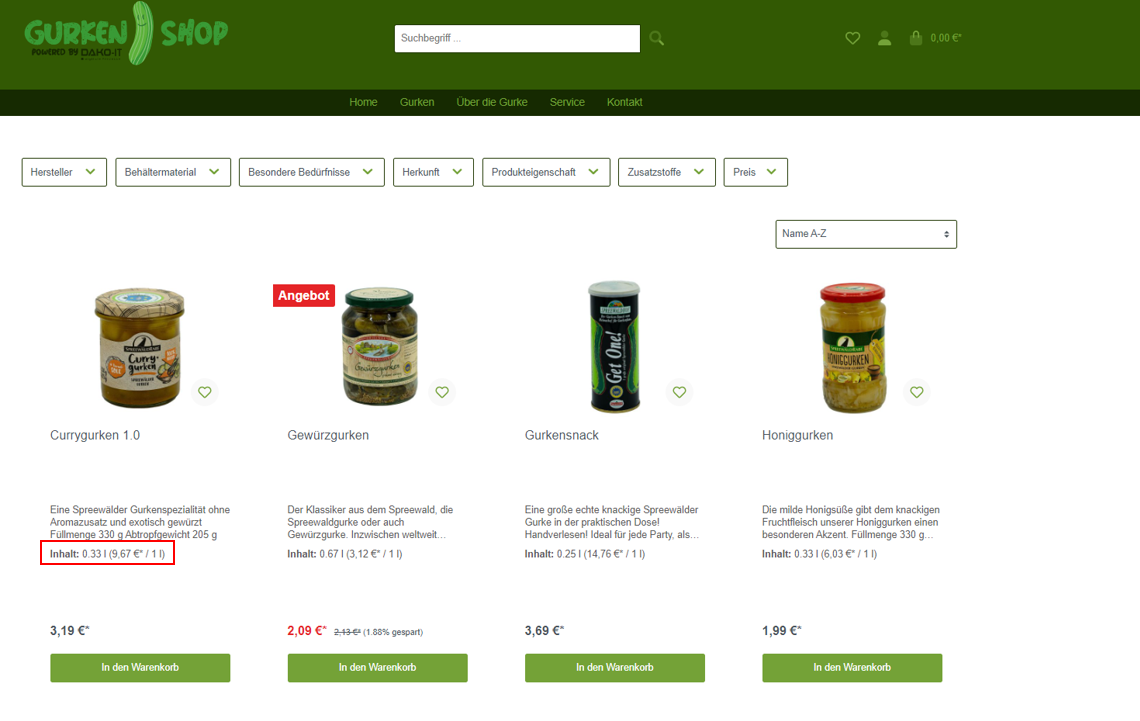The image size is (1140, 721).
Task: Open the user account icon
Action: coord(884,38)
